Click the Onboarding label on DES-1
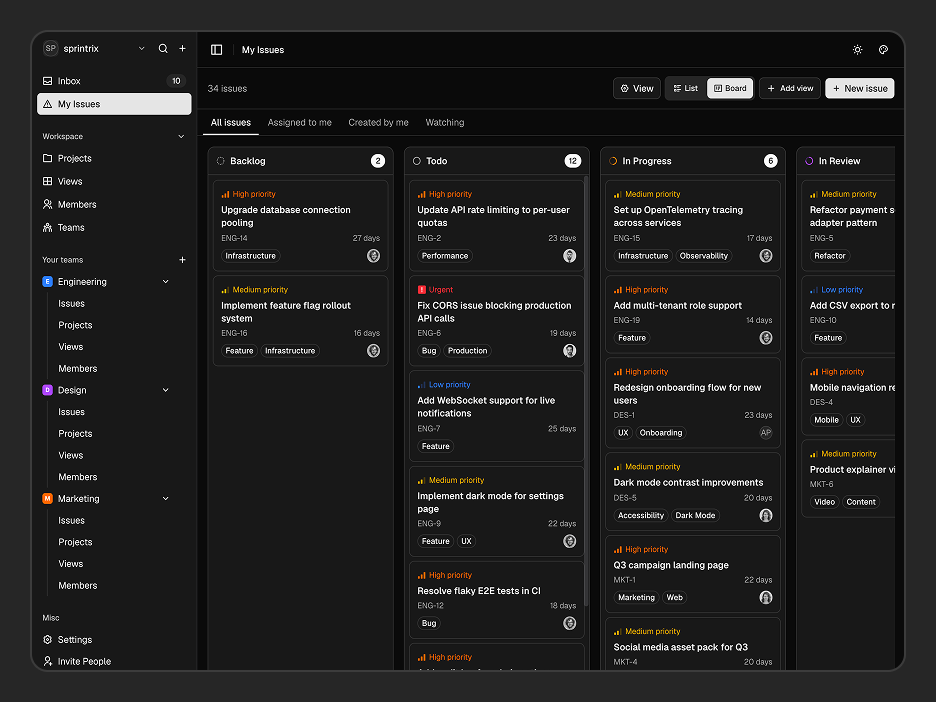The image size is (936, 702). [x=661, y=433]
